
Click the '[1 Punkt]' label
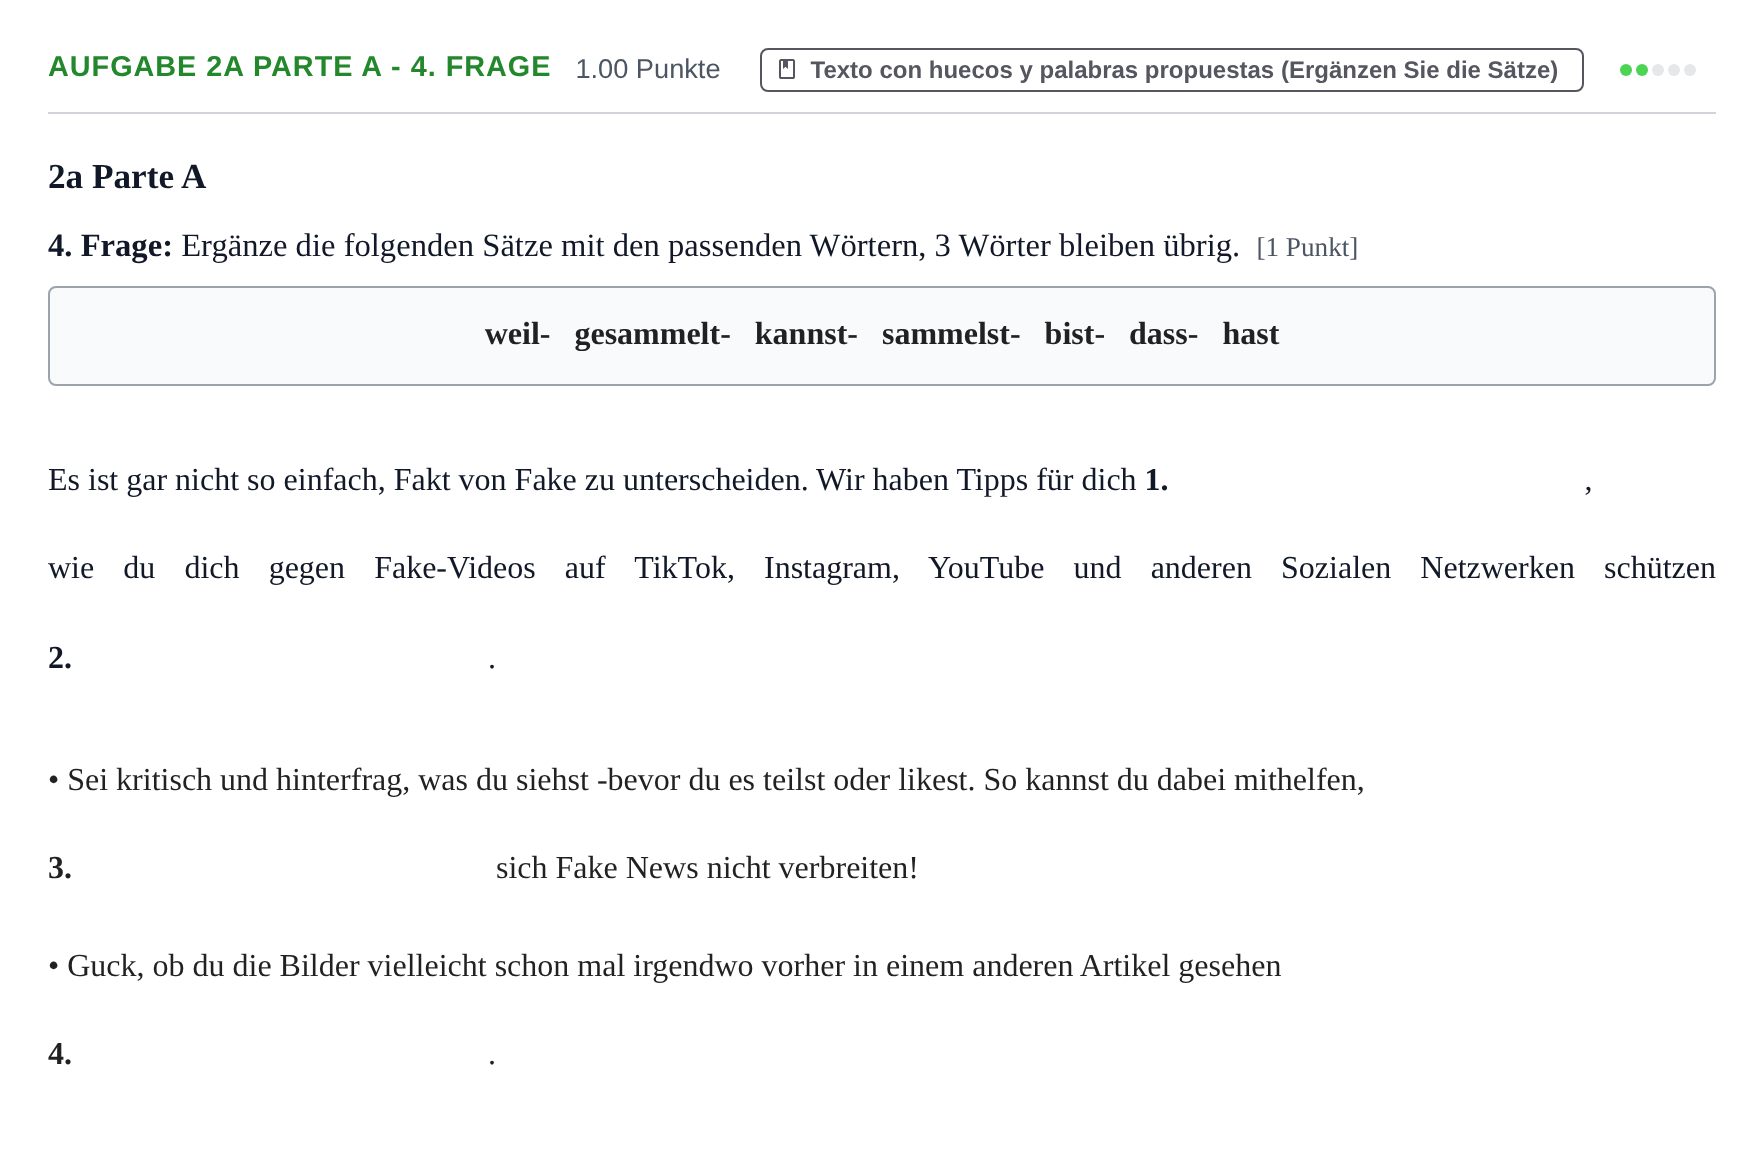click(1307, 247)
